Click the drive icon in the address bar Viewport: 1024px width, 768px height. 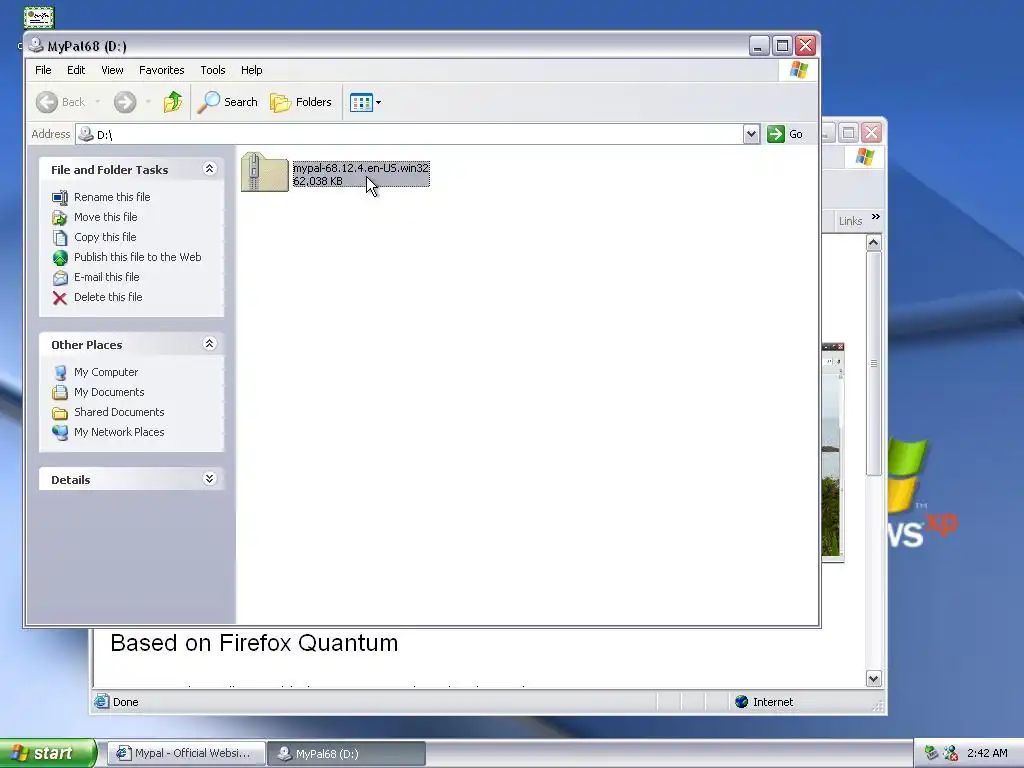86,134
